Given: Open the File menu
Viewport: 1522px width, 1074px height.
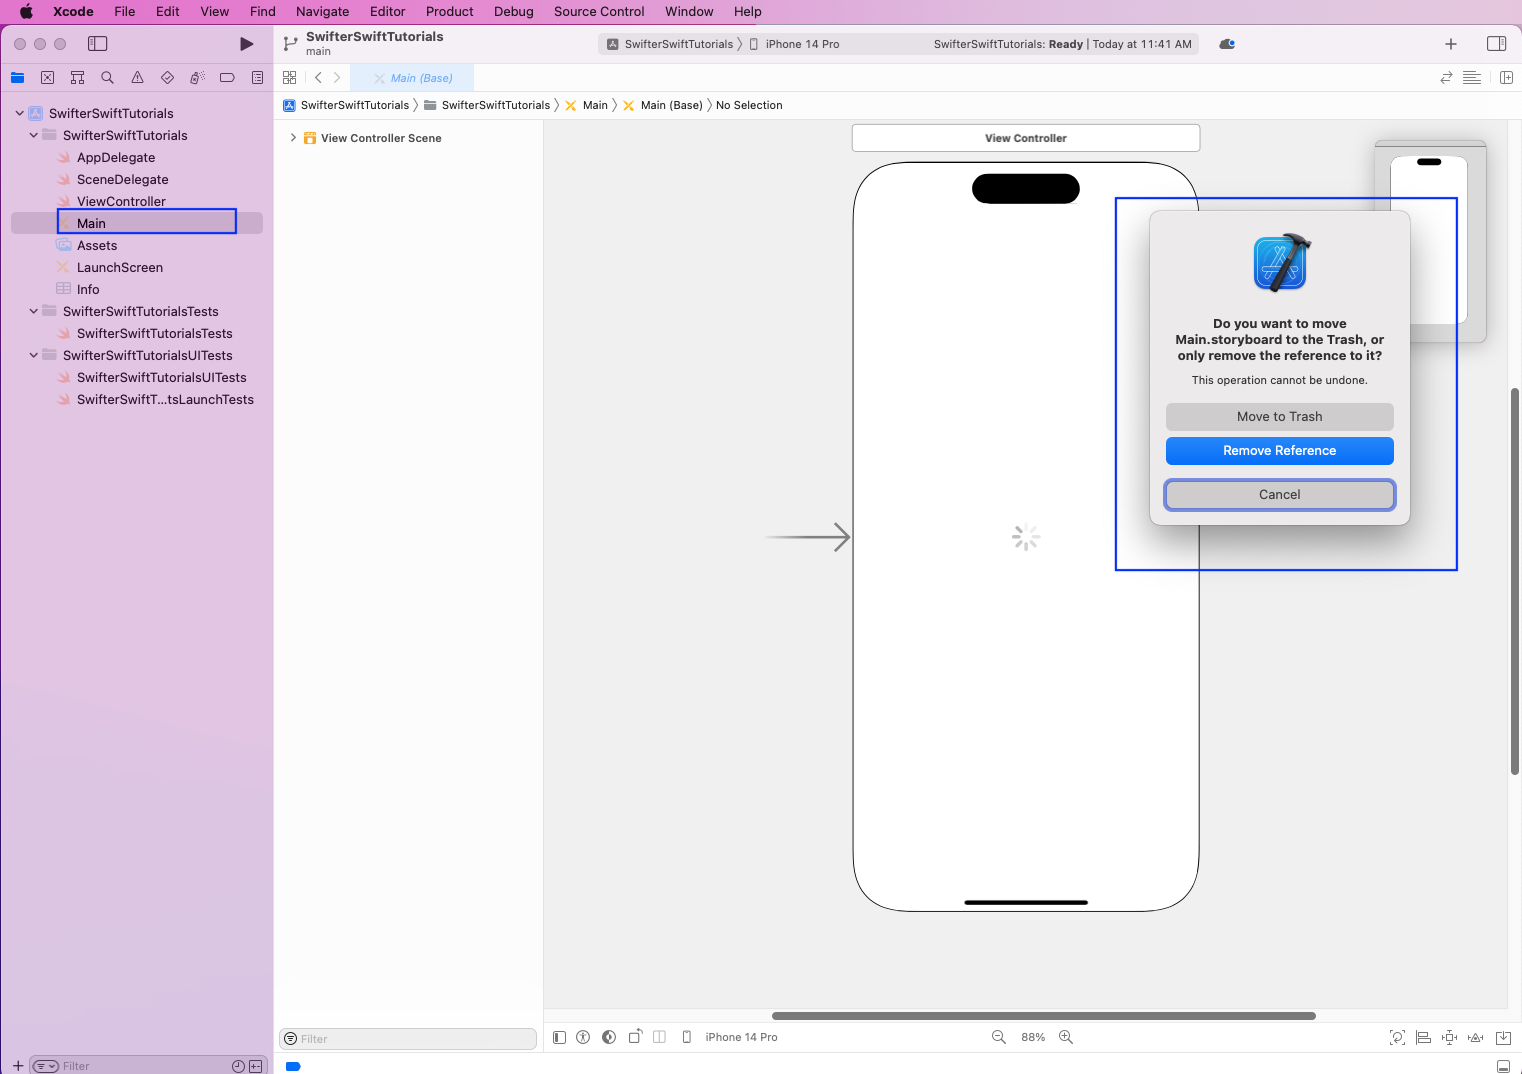Looking at the screenshot, I should [x=125, y=12].
